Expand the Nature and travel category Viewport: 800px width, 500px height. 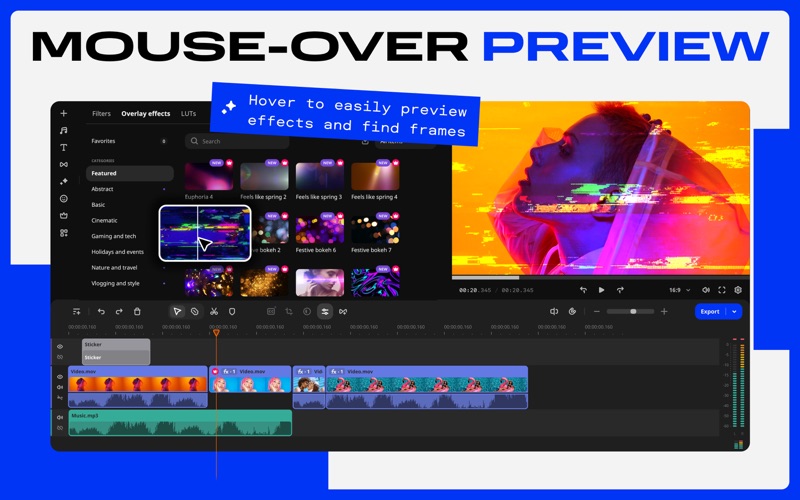[164, 268]
